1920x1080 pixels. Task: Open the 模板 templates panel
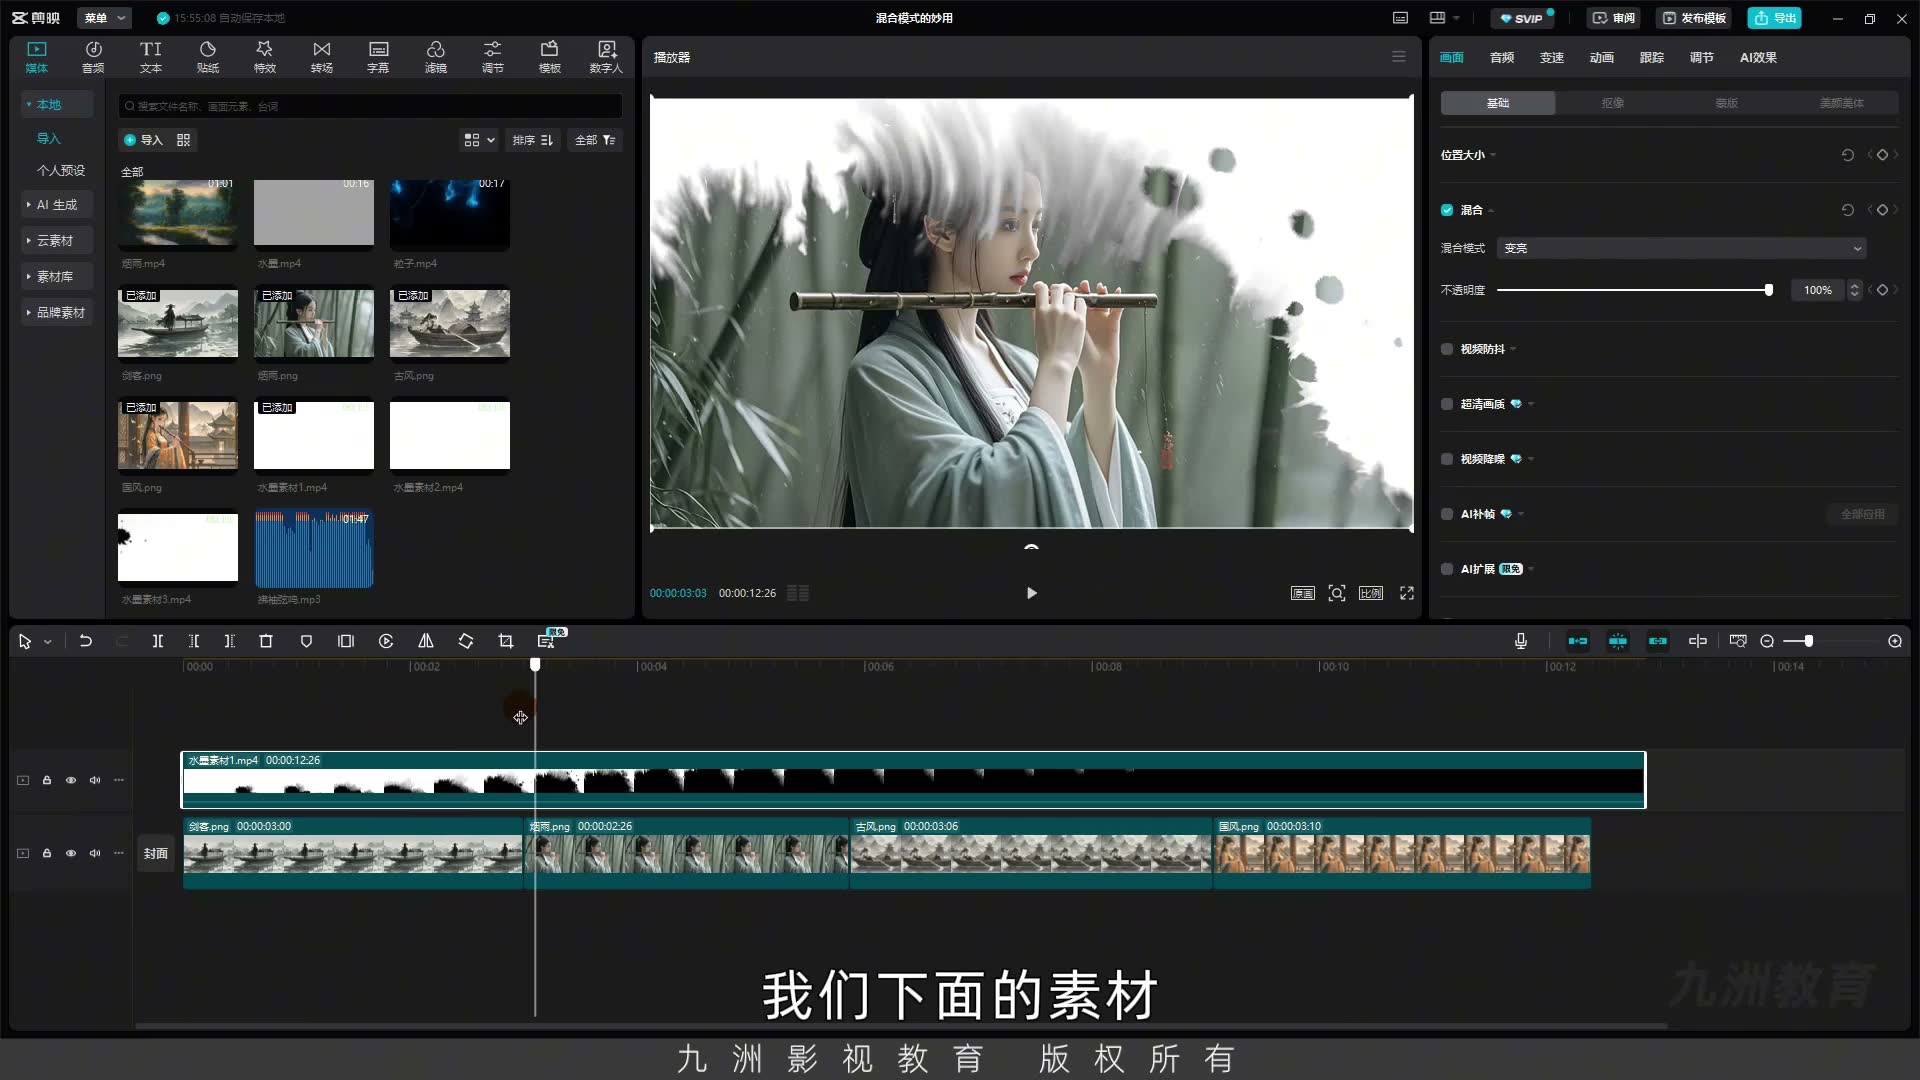(549, 57)
